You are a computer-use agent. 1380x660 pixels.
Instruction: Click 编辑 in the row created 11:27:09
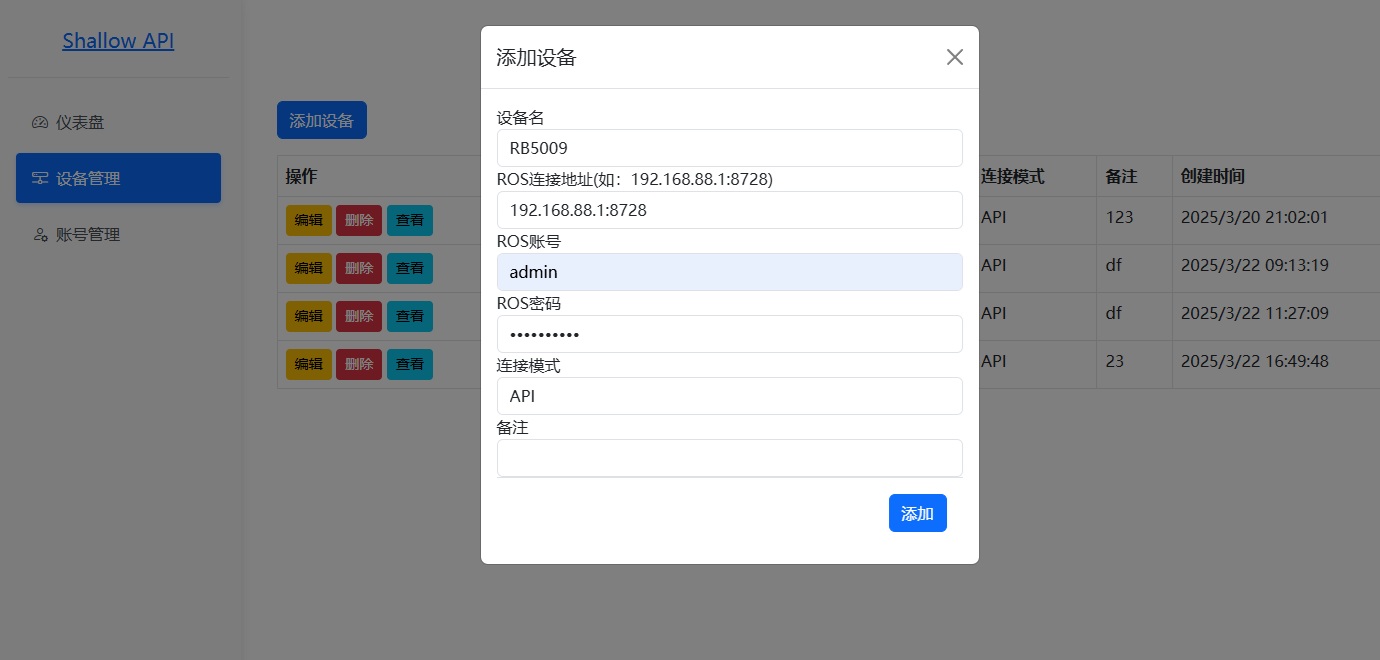[x=308, y=316]
